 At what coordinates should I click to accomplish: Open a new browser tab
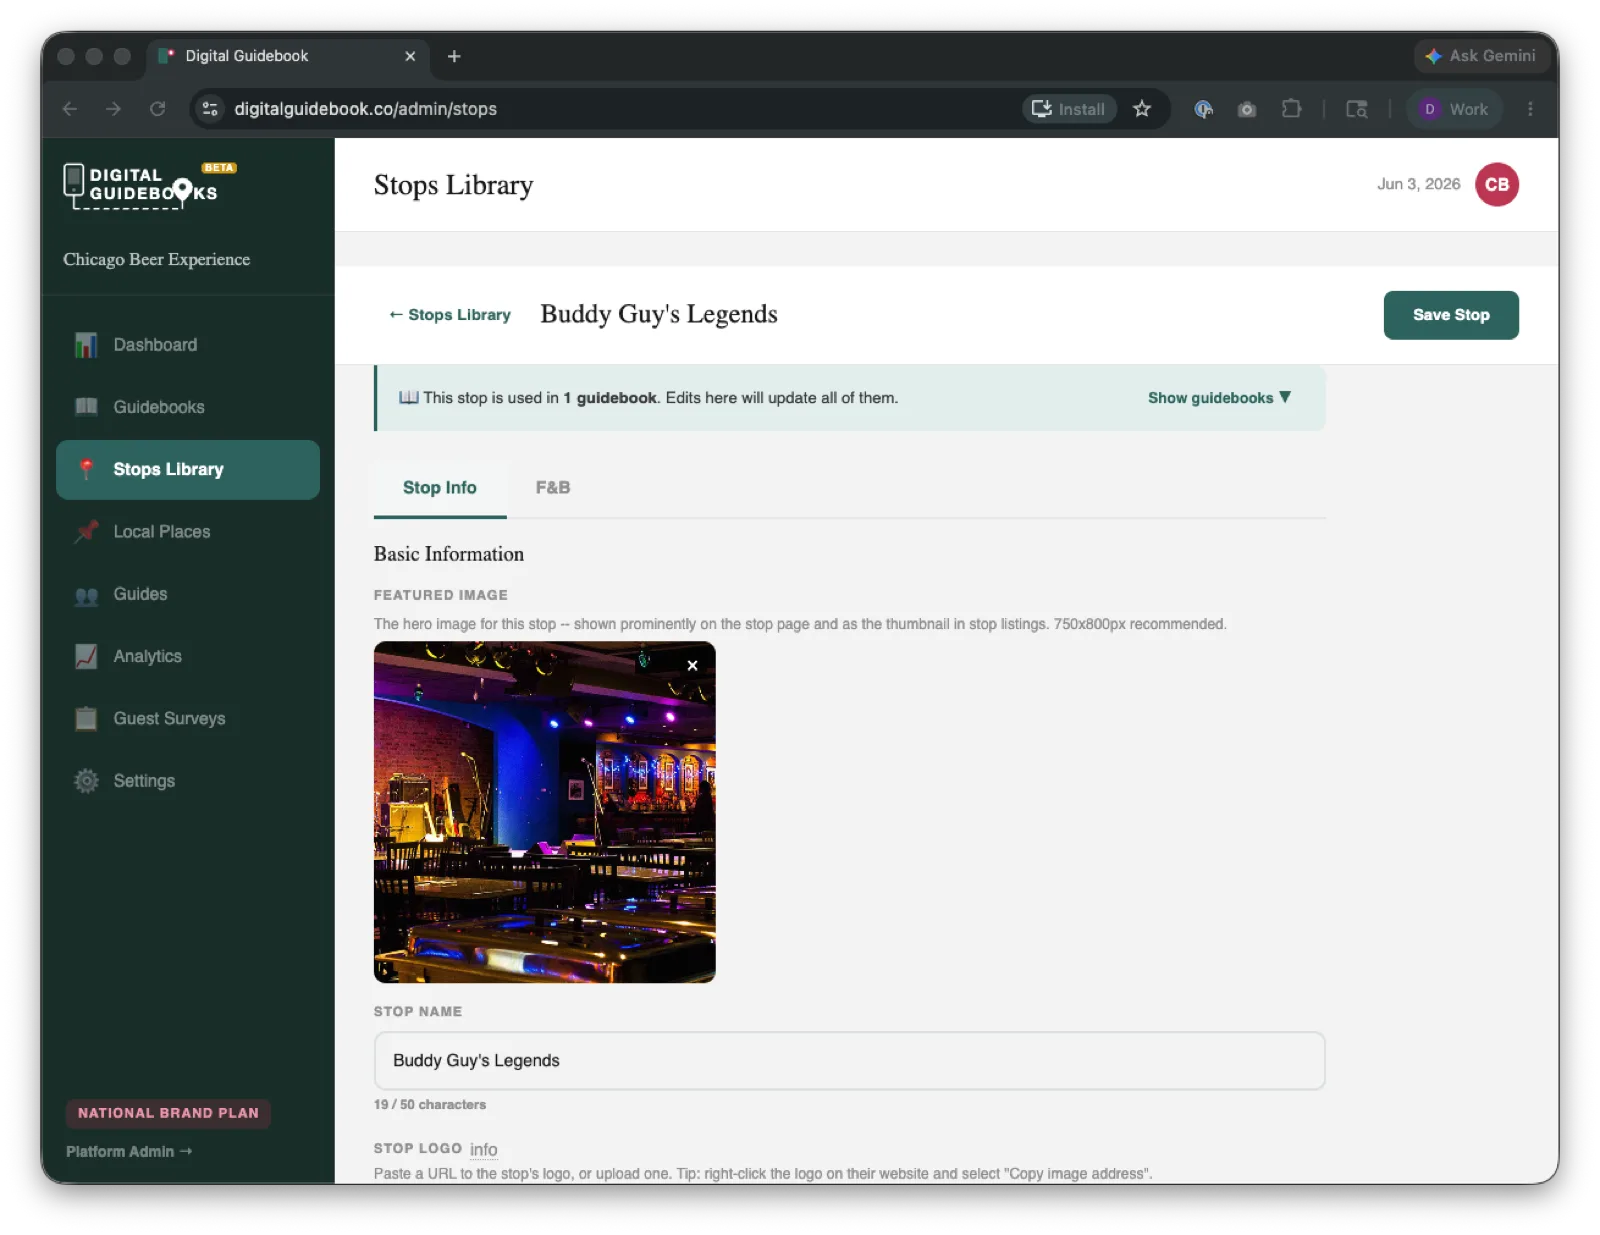[x=454, y=56]
